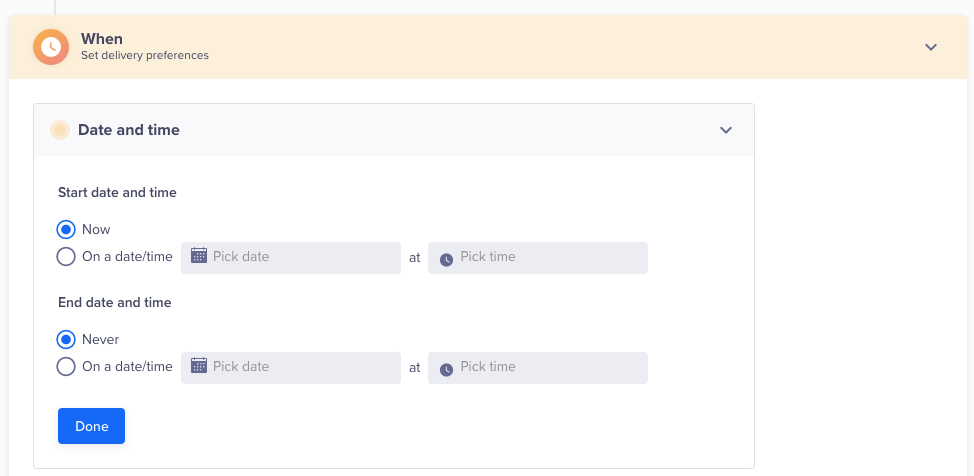Image resolution: width=974 pixels, height=476 pixels.
Task: Select the Now start option
Action: pos(67,230)
